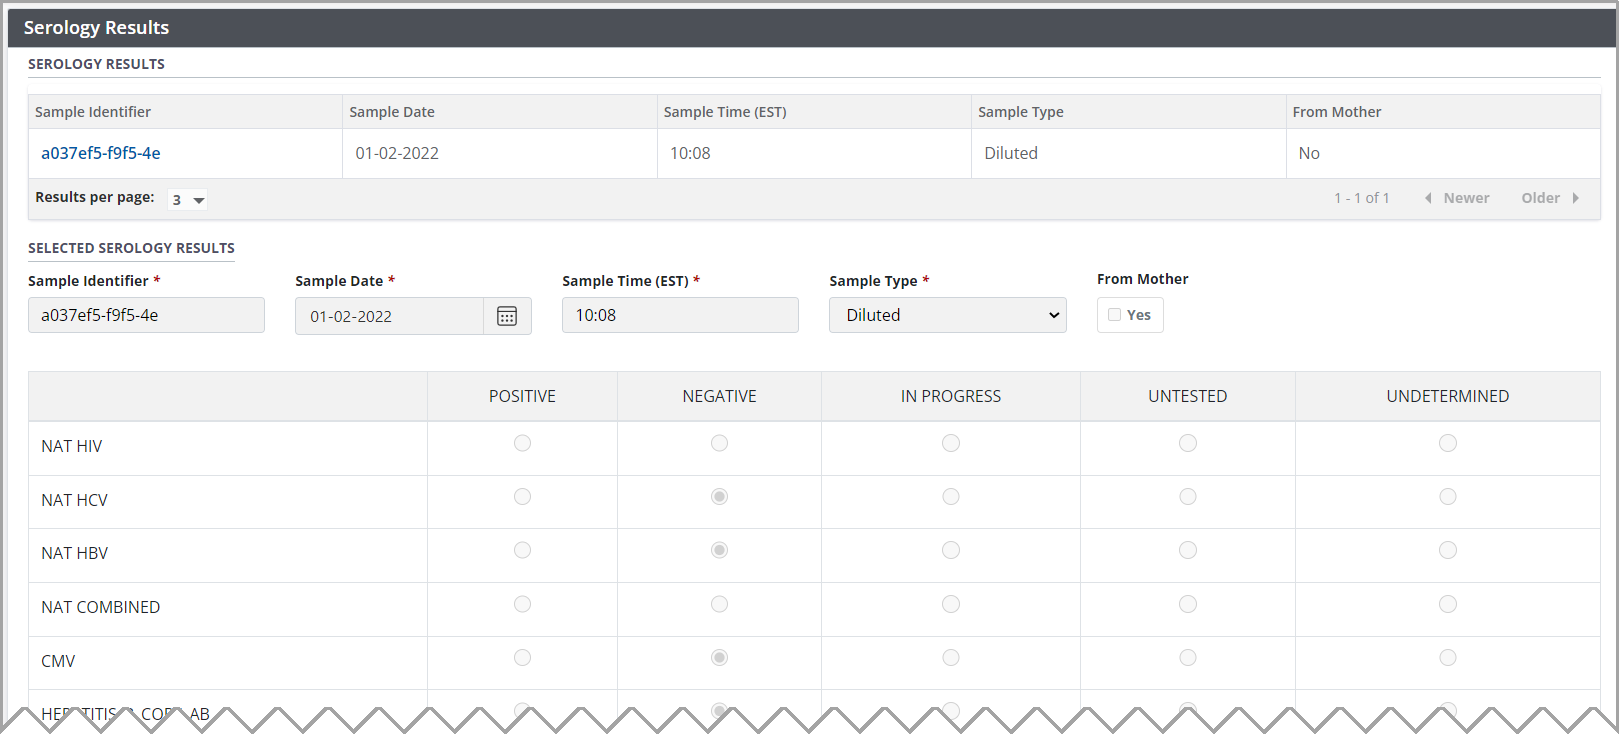Click the From Mother No cell

point(1443,153)
